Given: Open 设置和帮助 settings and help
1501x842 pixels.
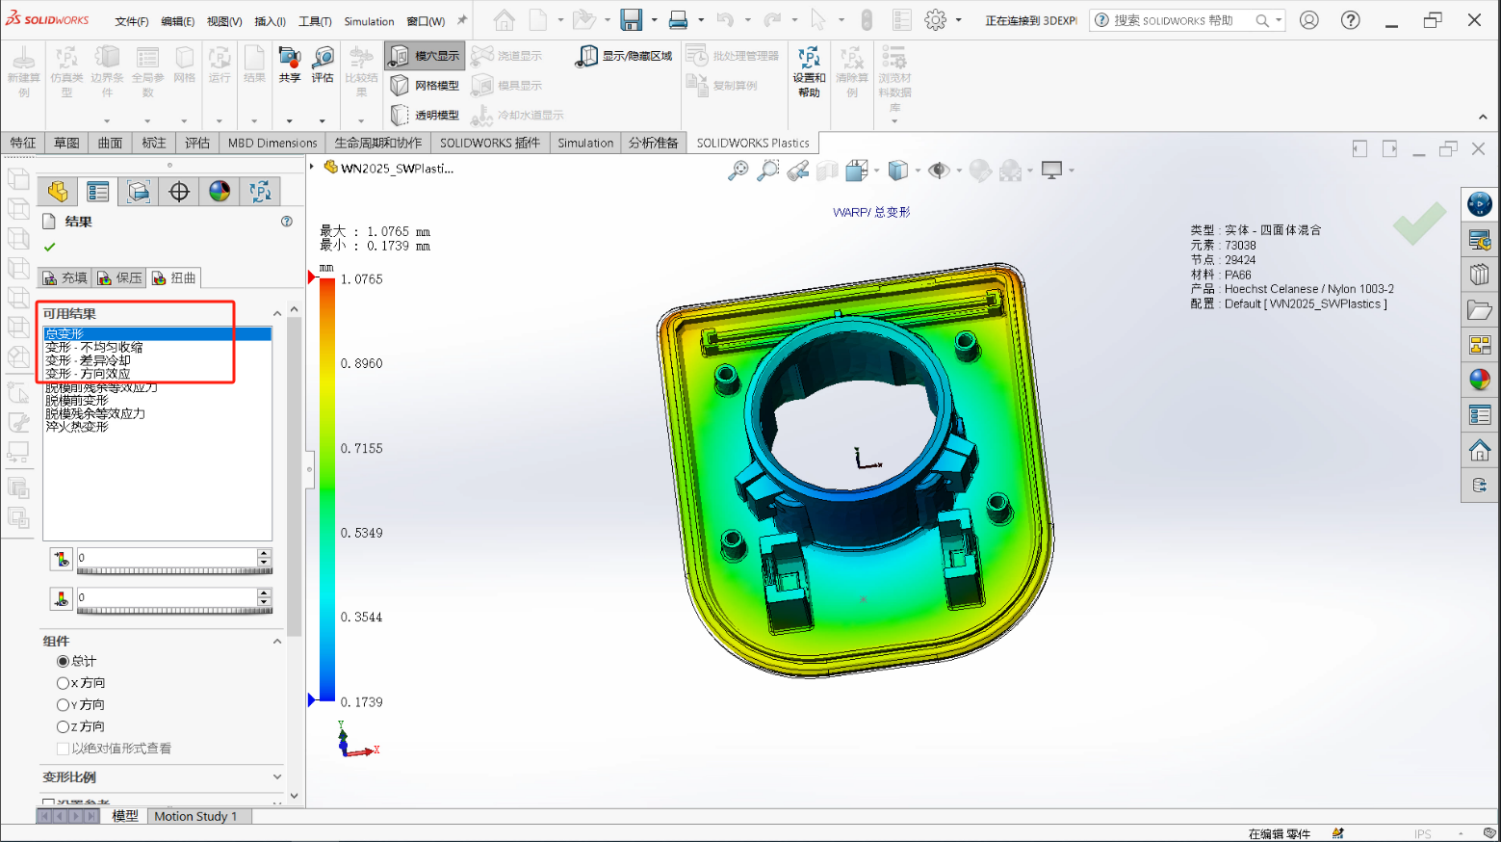Looking at the screenshot, I should [809, 71].
